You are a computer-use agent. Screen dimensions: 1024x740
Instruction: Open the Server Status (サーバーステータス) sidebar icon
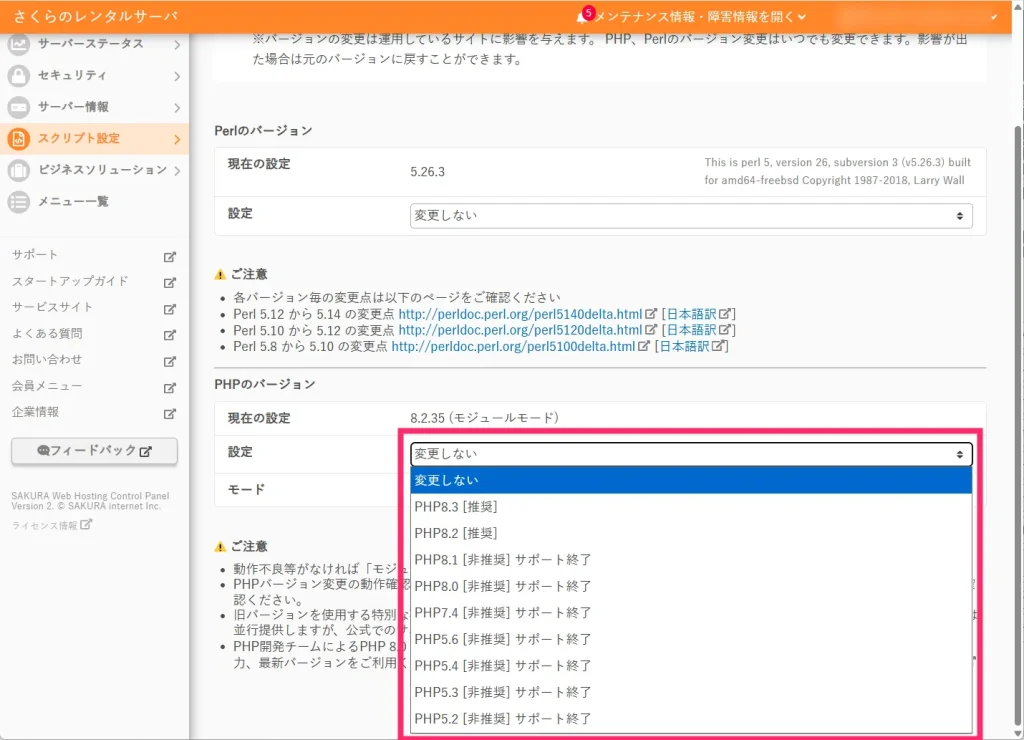click(x=18, y=44)
